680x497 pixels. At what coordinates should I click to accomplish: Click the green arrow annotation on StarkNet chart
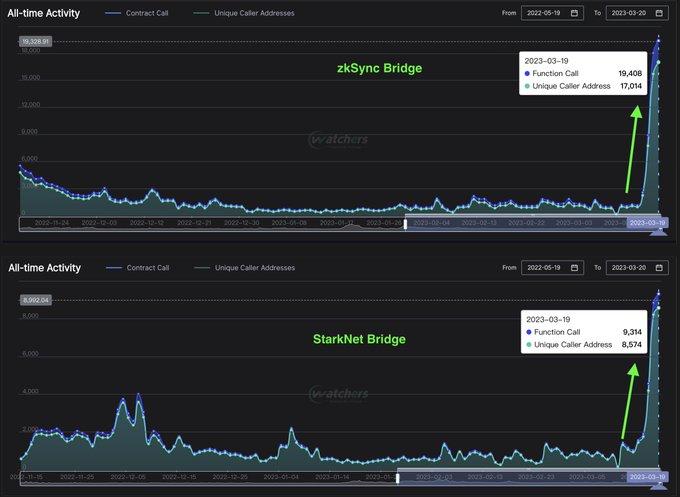click(628, 405)
